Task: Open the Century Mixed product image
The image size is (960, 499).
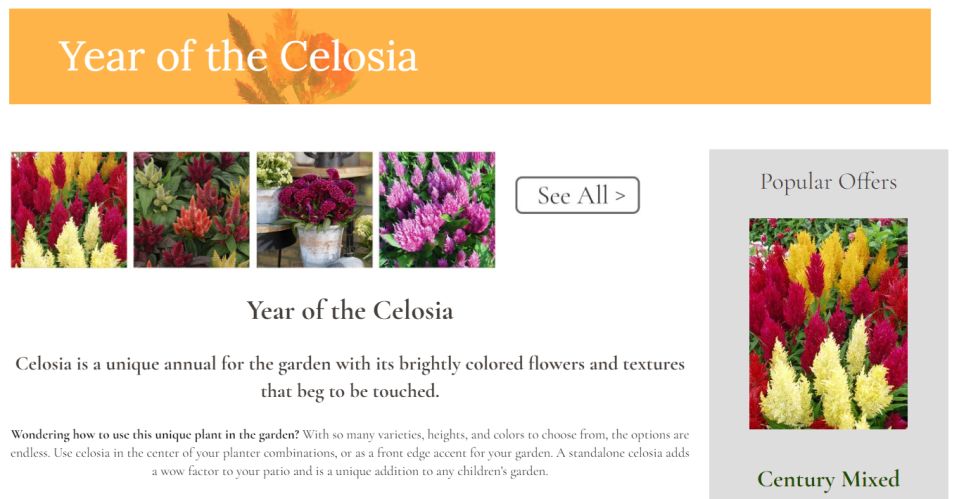Action: 828,323
